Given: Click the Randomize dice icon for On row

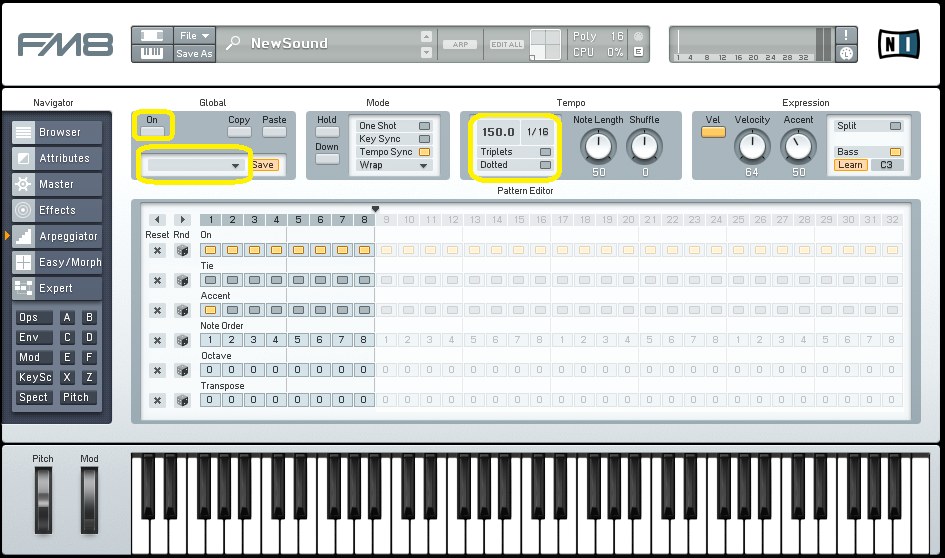Looking at the screenshot, I should tap(182, 250).
